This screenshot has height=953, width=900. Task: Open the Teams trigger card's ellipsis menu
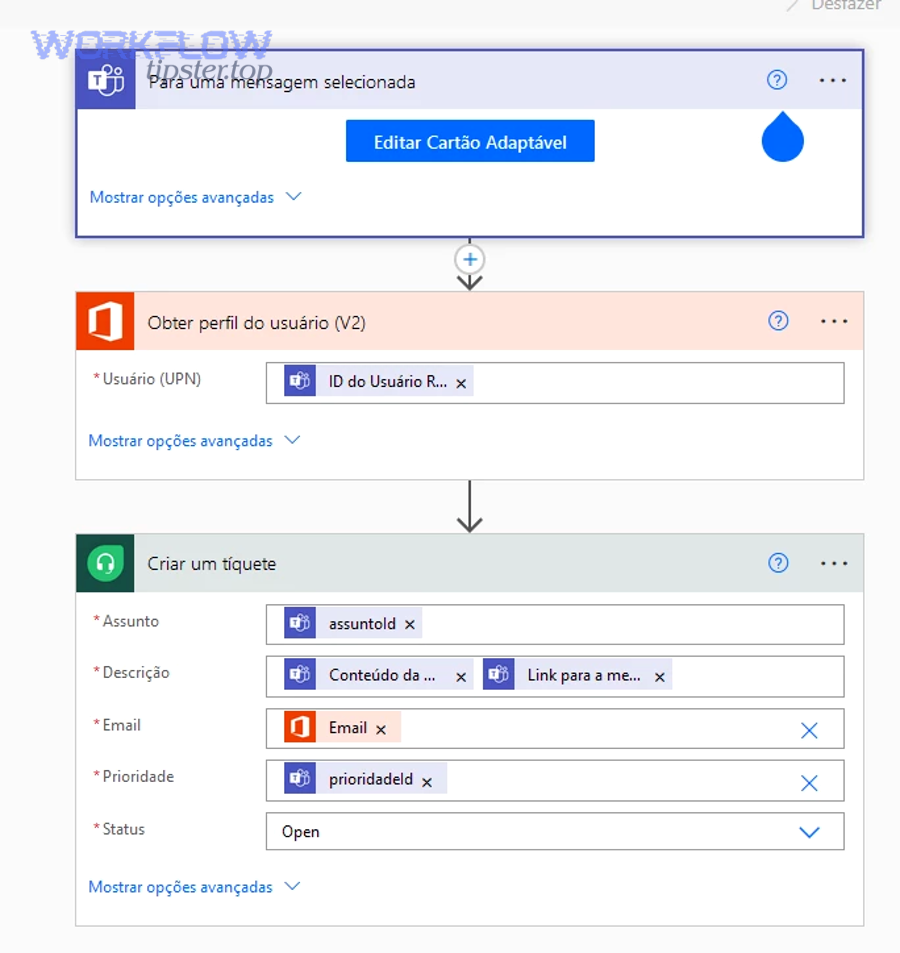click(833, 81)
